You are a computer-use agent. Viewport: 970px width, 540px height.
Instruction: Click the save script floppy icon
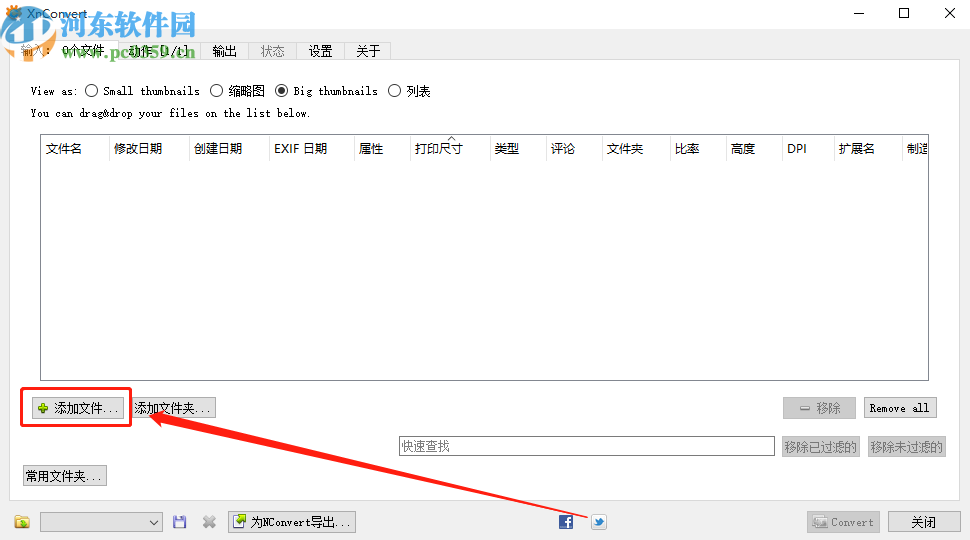pos(179,522)
